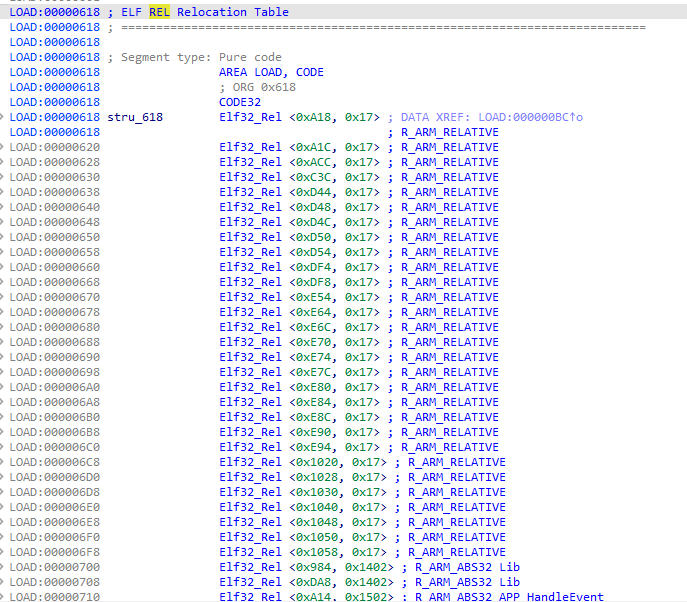Click the CODE32 directive
Viewport: 687px width, 602px height.
coord(240,102)
